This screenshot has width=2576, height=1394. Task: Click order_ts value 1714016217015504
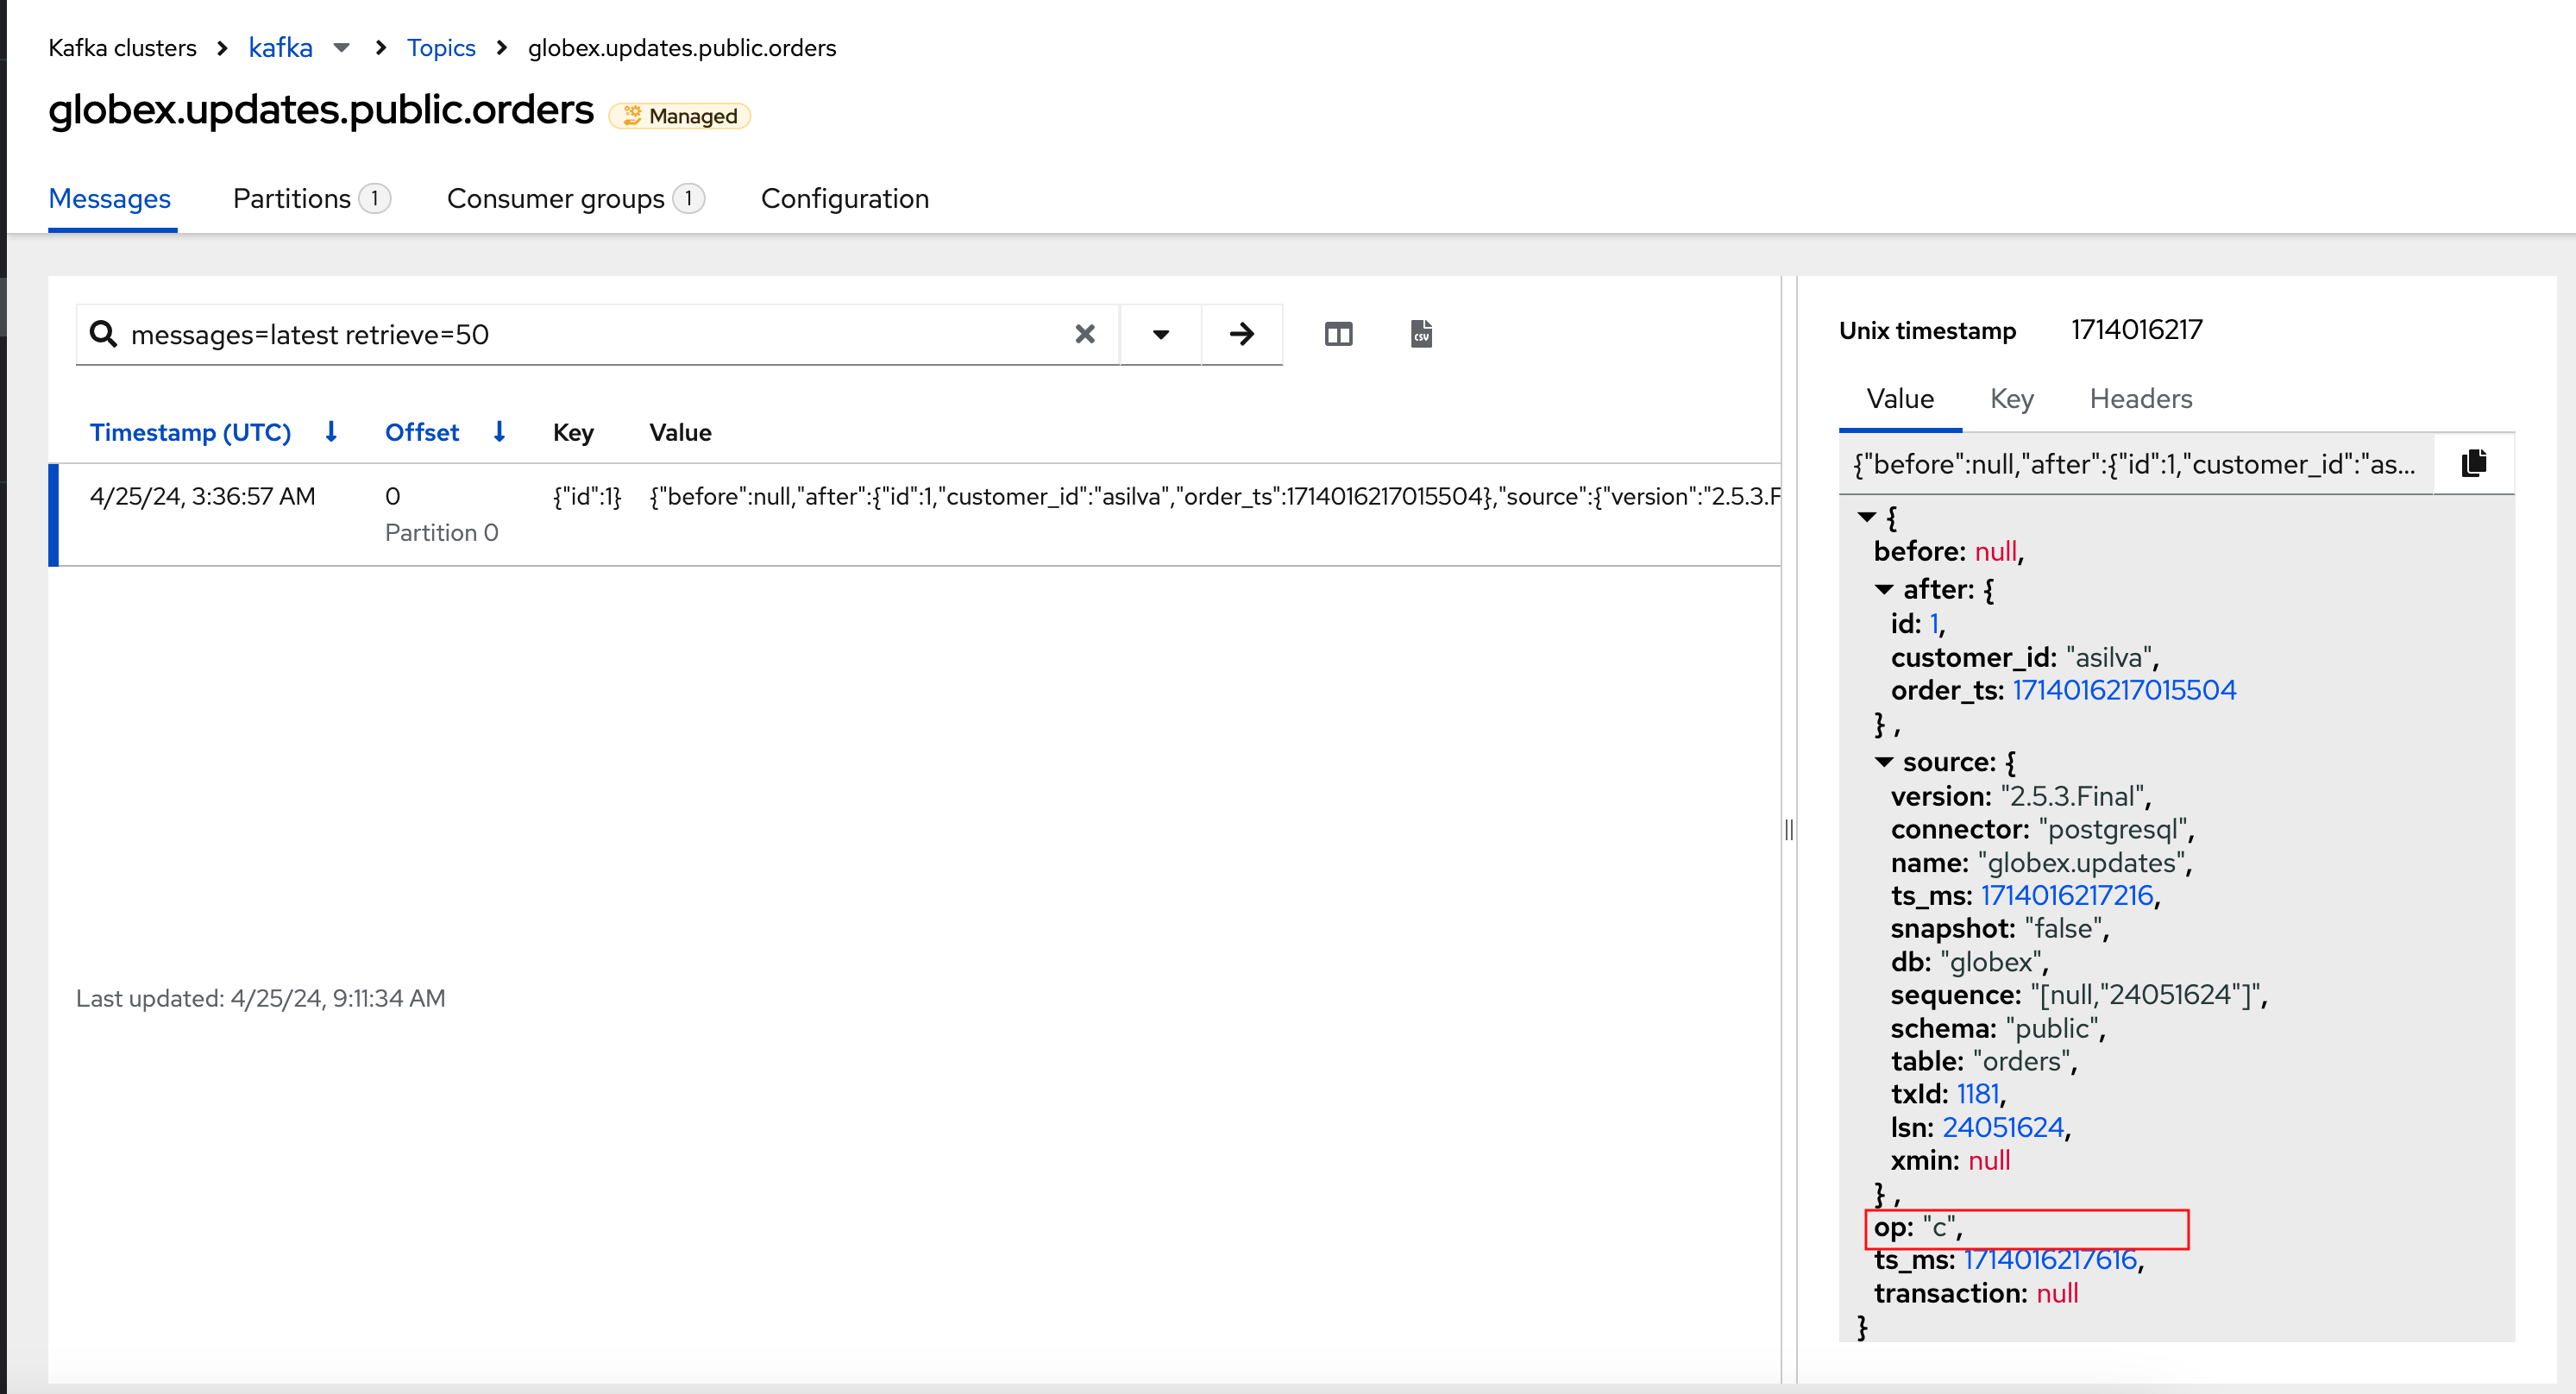tap(2124, 690)
